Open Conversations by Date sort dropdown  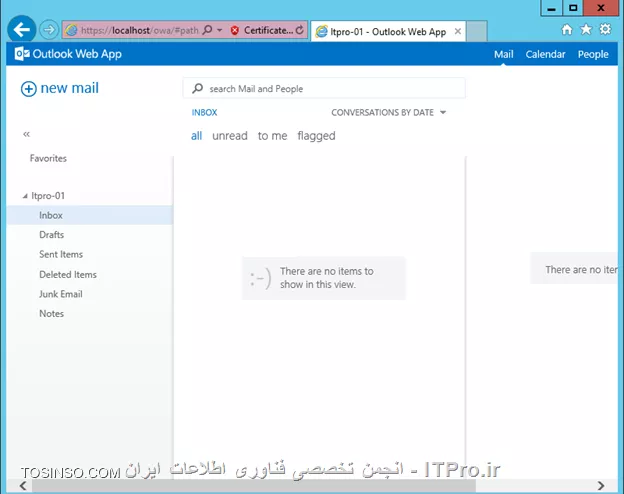tap(389, 113)
